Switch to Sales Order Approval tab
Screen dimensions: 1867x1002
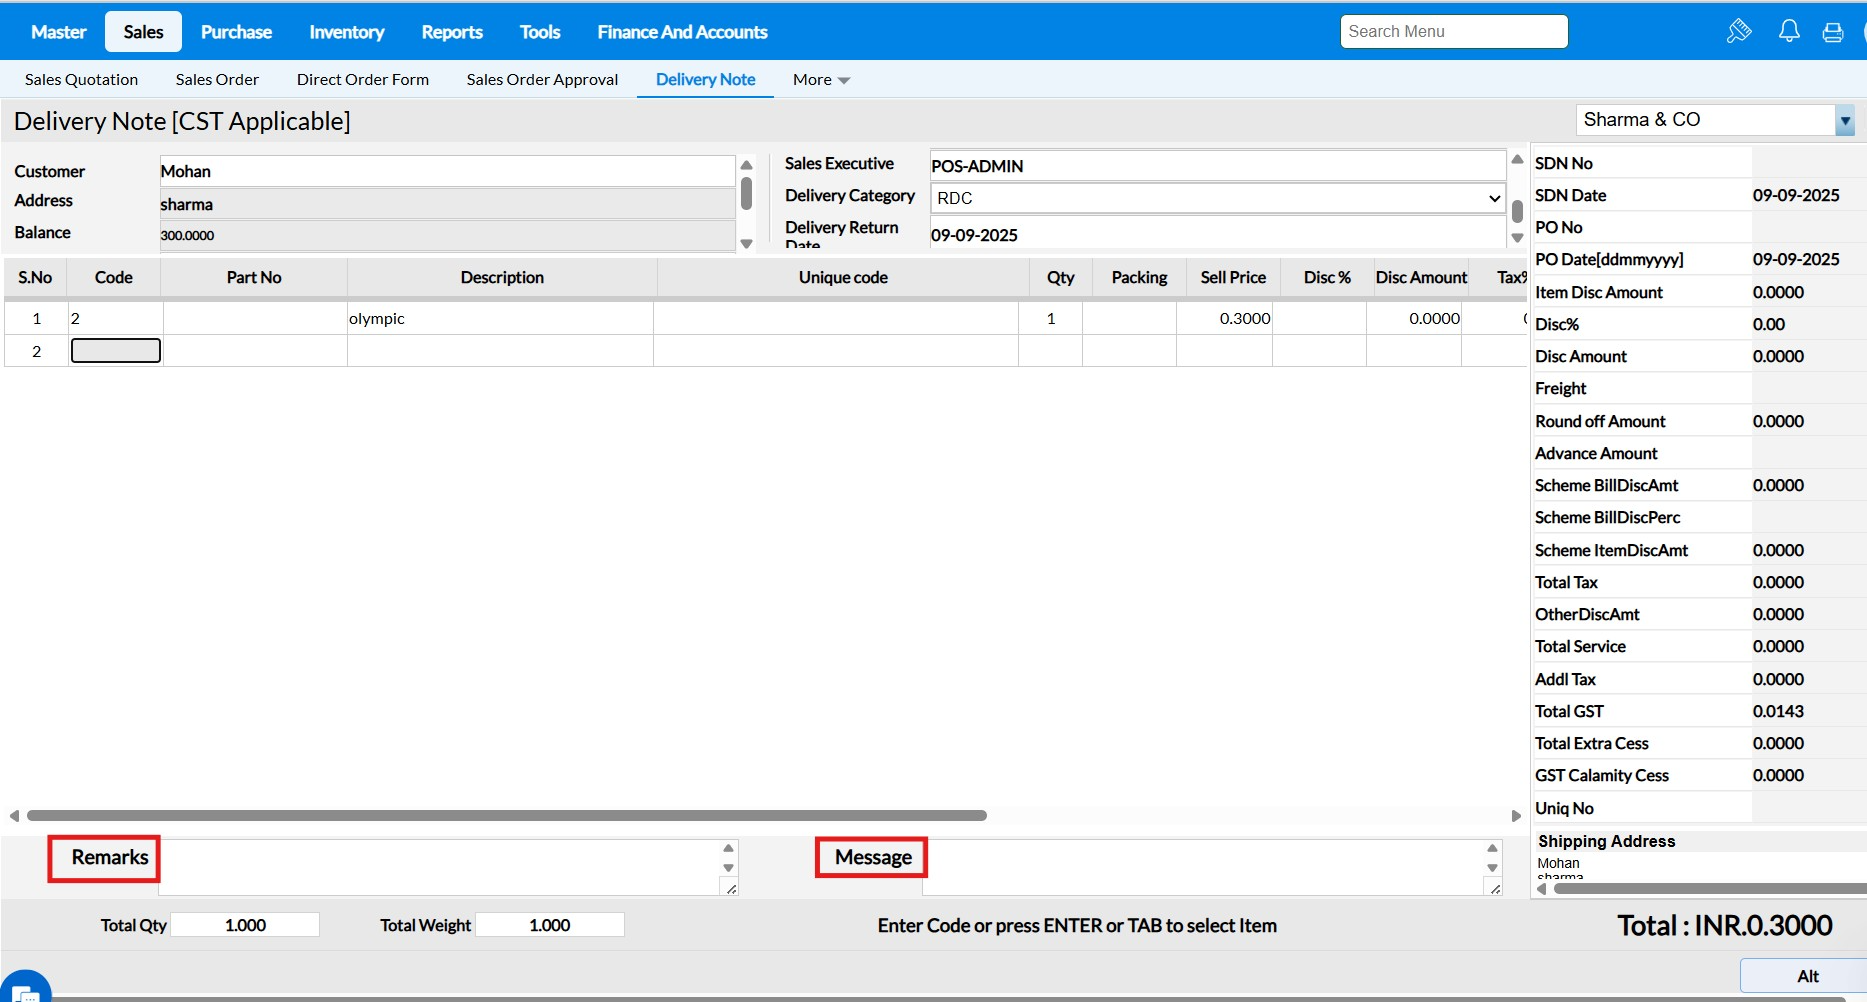click(542, 80)
